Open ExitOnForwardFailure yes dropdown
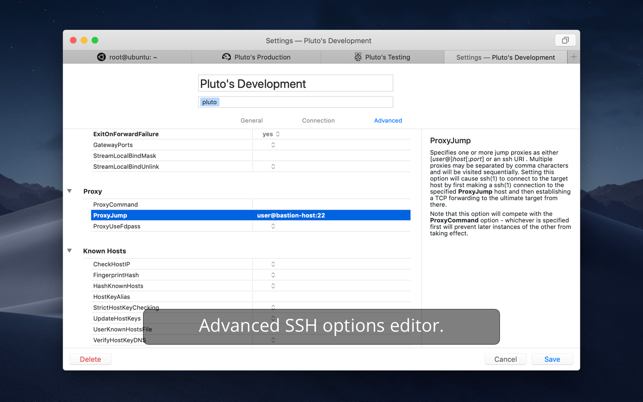This screenshot has height=402, width=643. tap(271, 134)
